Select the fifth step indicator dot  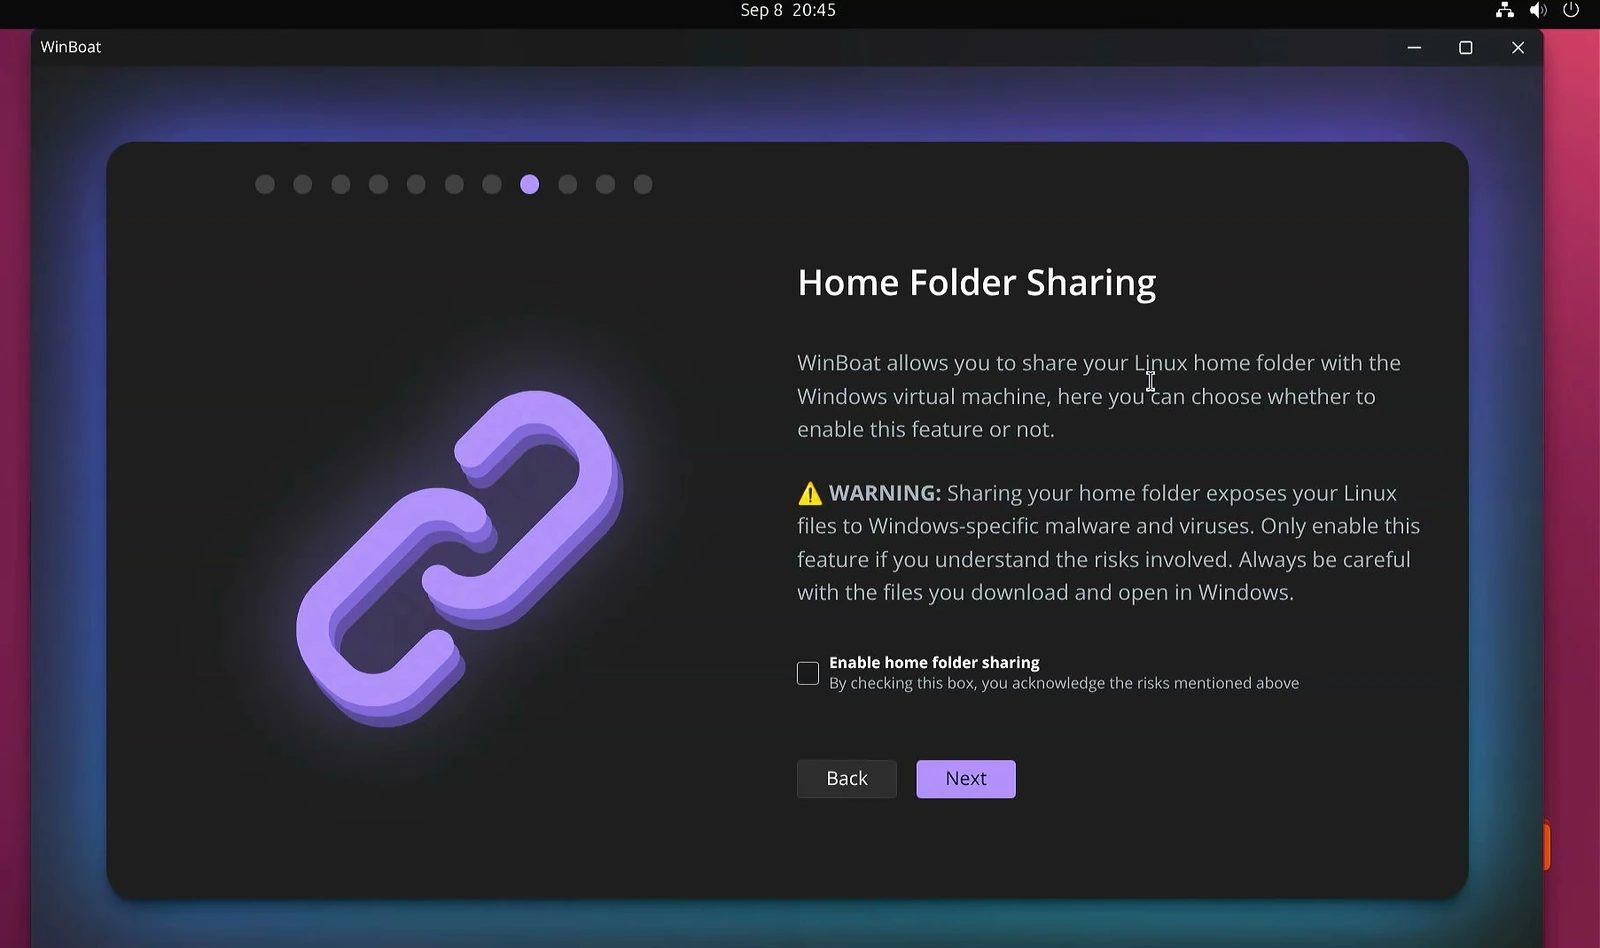tap(416, 184)
